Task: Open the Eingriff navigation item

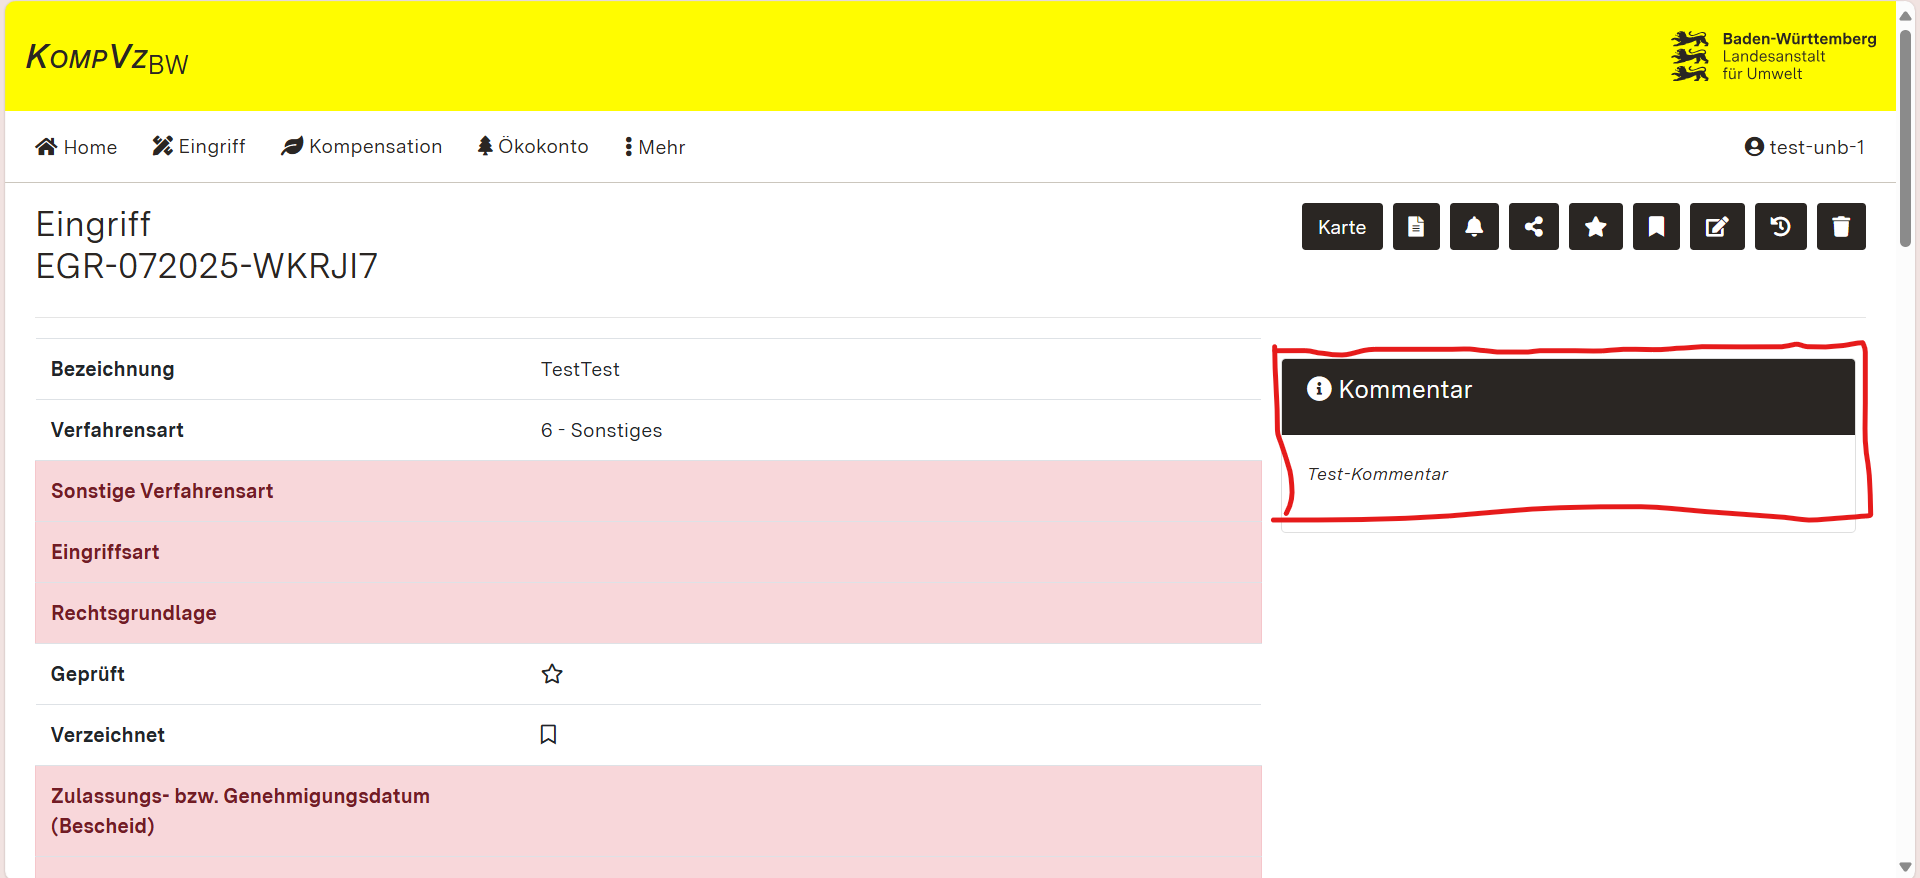Action: coord(199,147)
